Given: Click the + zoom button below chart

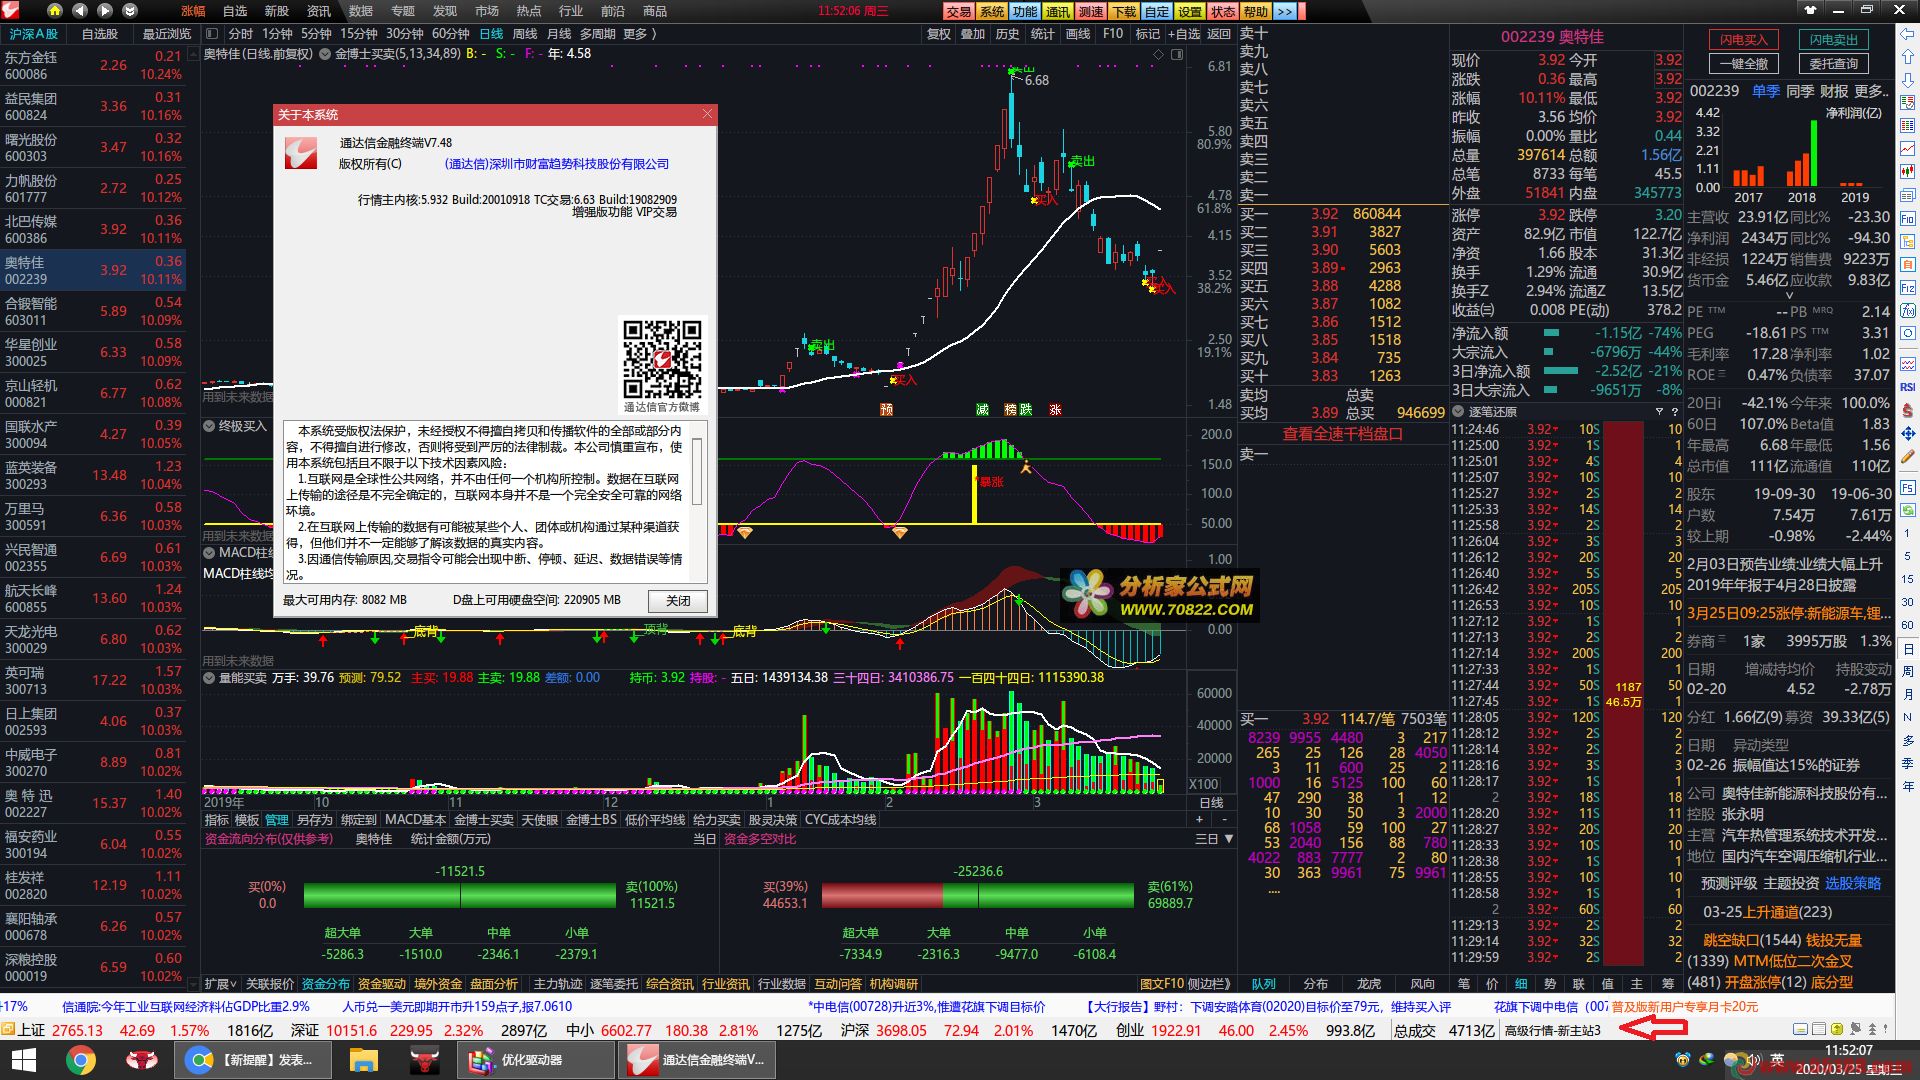Looking at the screenshot, I should [1199, 819].
